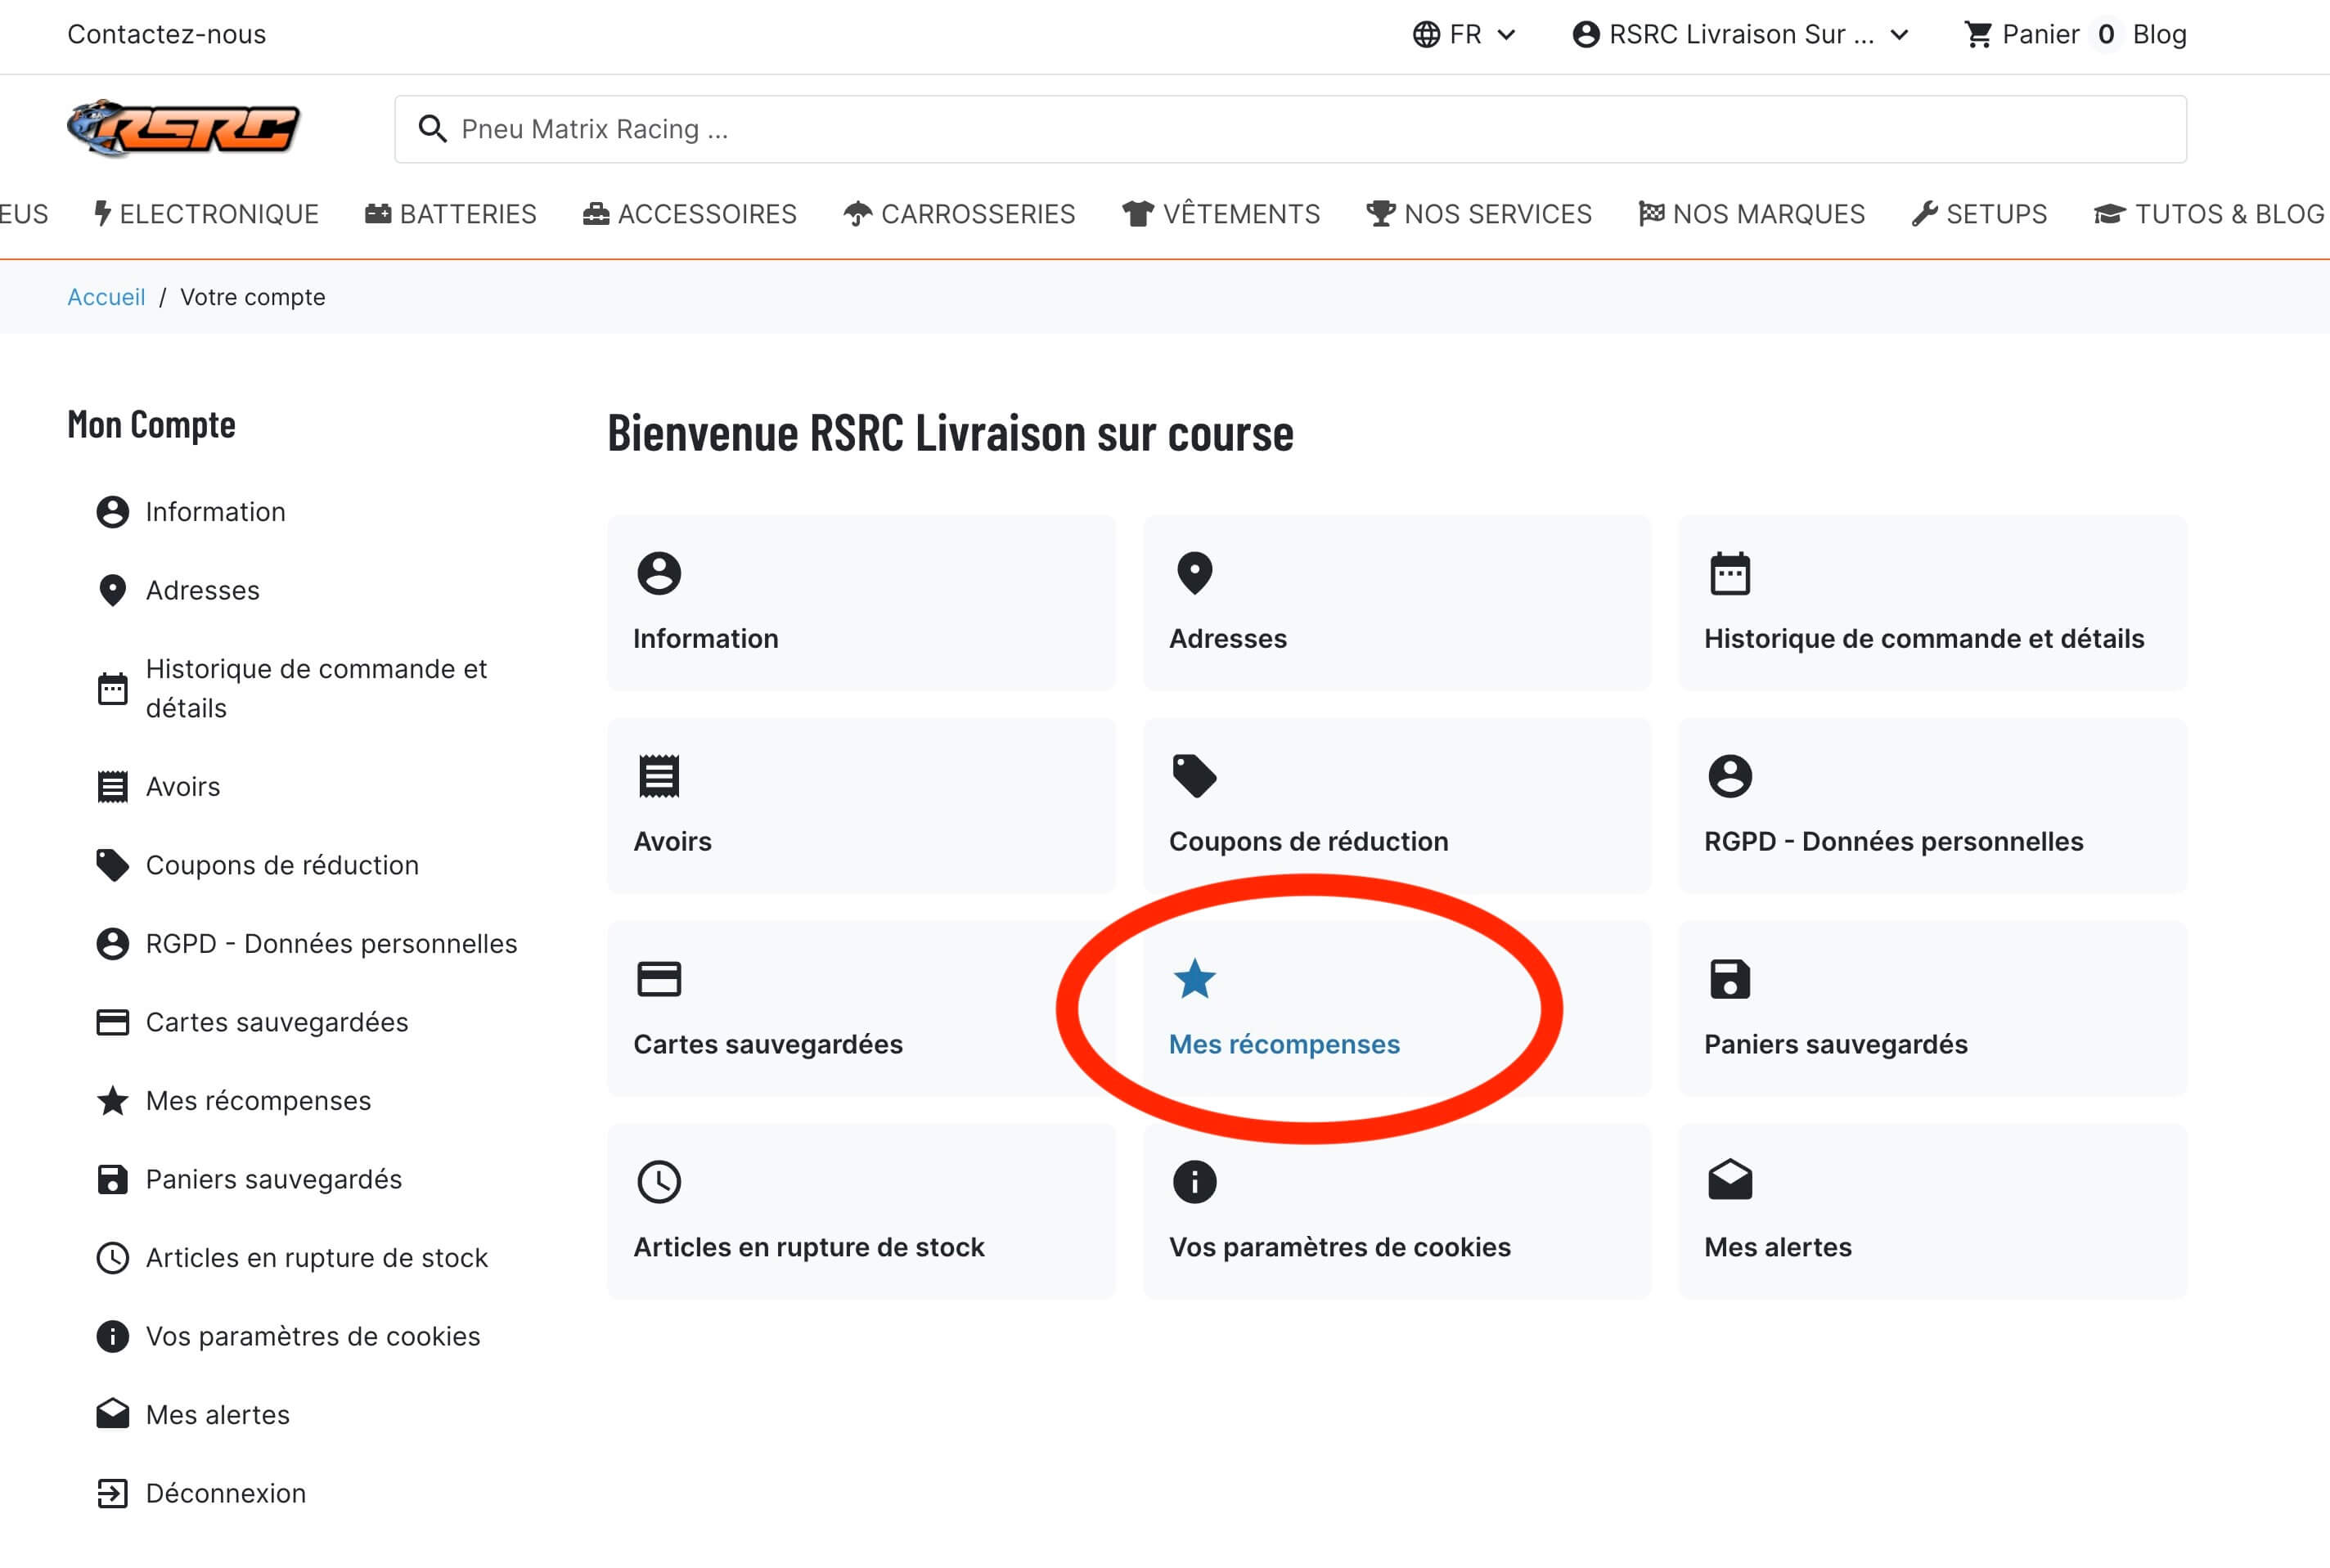Click the globe language icon
This screenshot has height=1568, width=2330.
point(1426,35)
